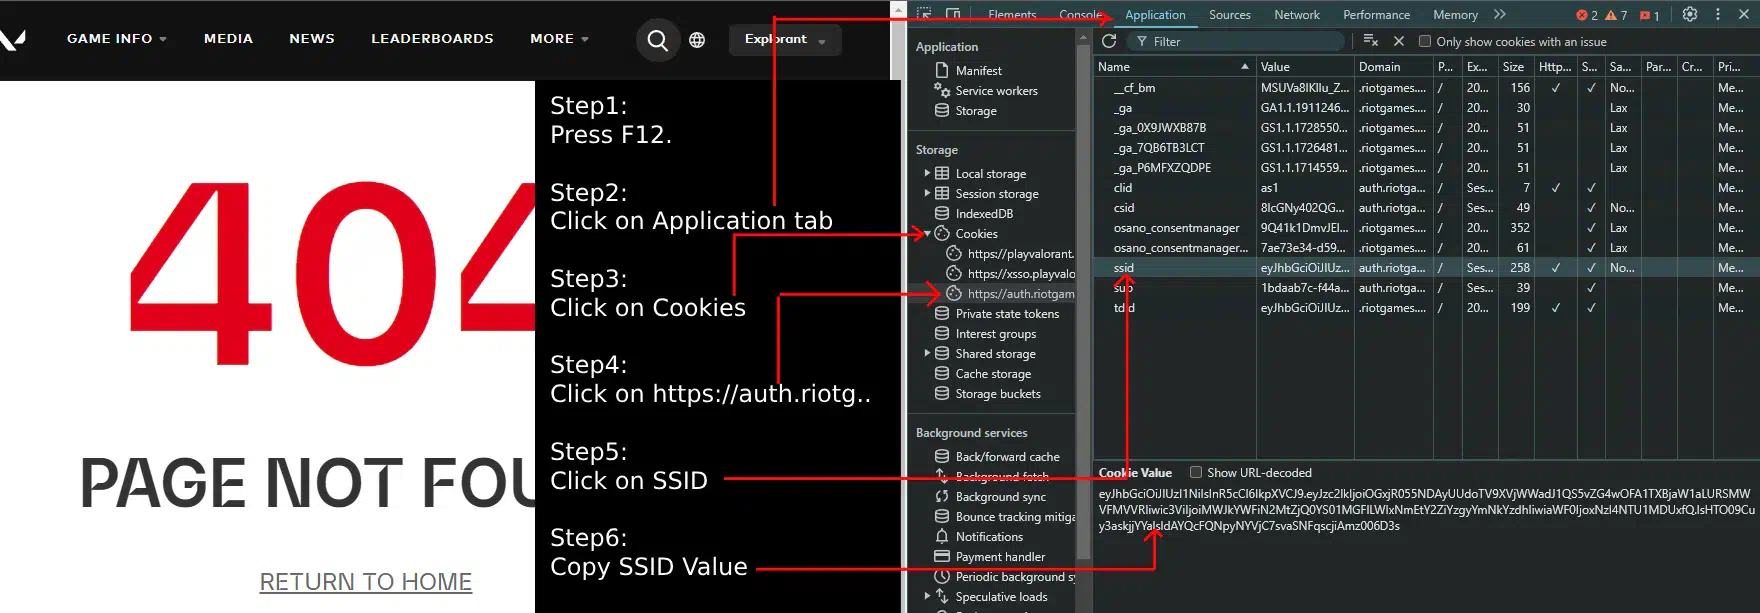
Task: Select IndexedDB in storage tree
Action: coord(984,214)
